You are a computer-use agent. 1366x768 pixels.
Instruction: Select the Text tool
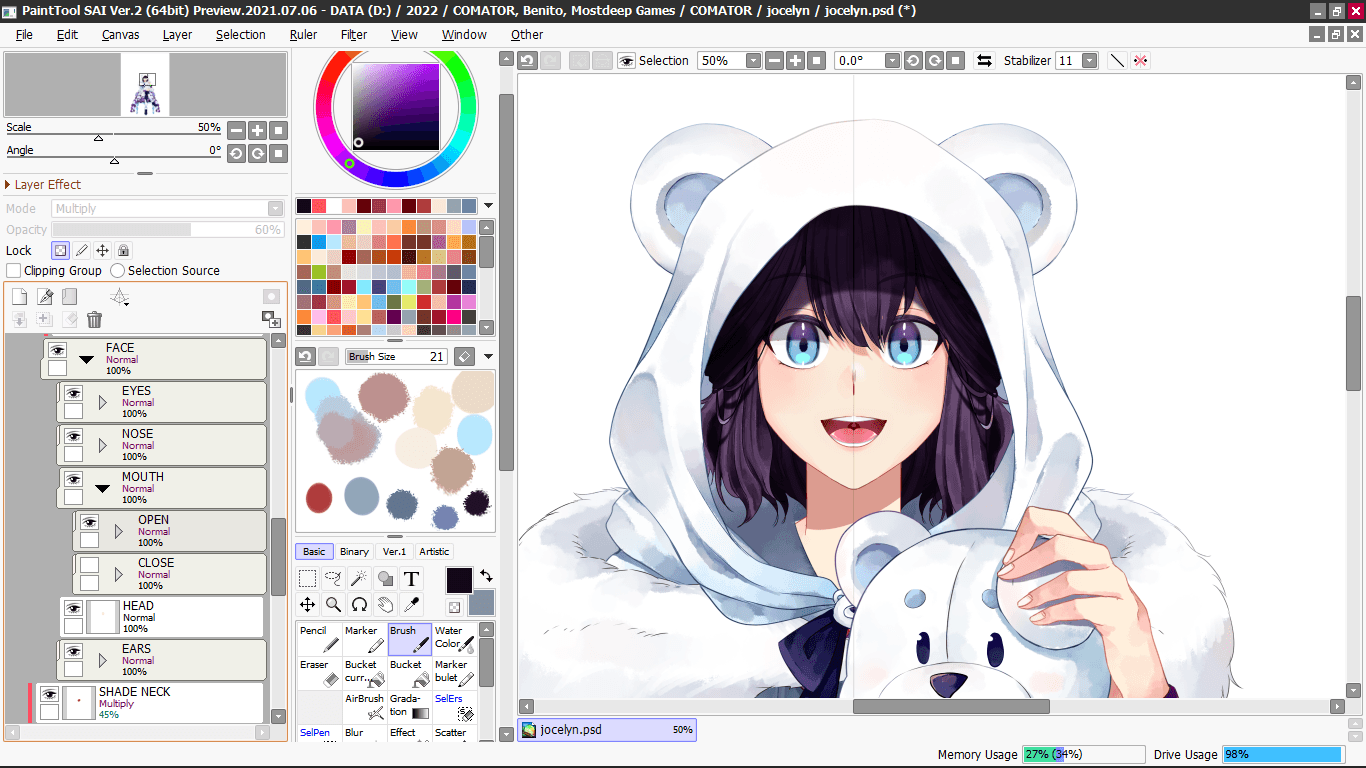[412, 578]
